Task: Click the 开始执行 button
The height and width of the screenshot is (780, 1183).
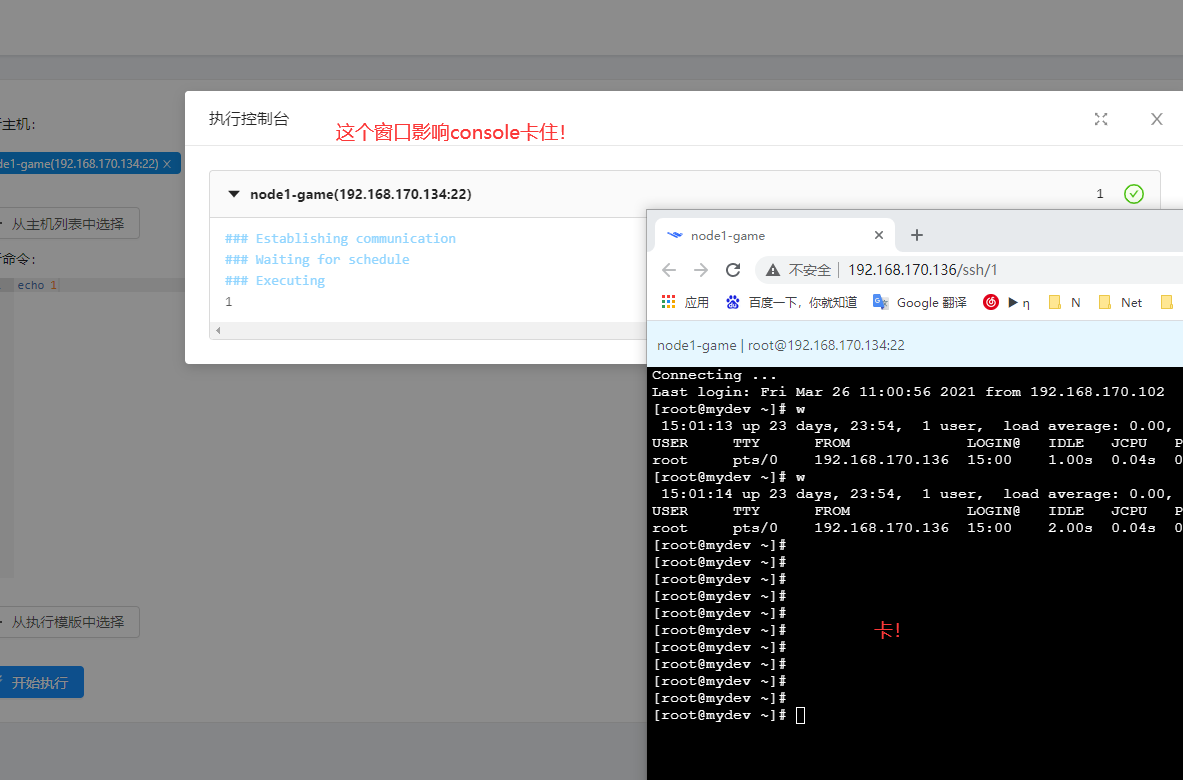Action: [41, 683]
